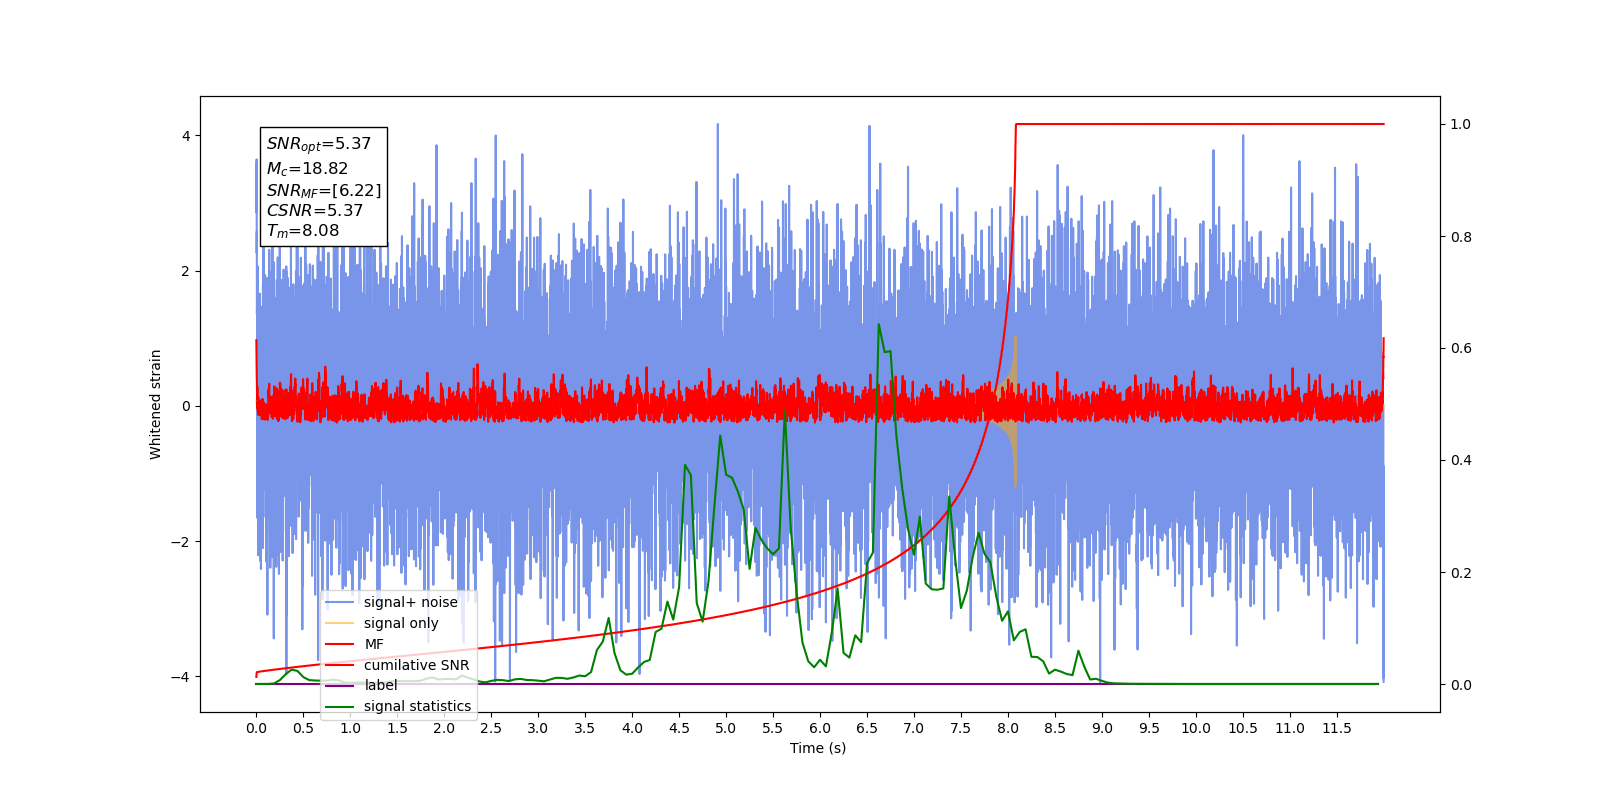Click the left y-axis tick label 4
1600x800 pixels.
[185, 136]
